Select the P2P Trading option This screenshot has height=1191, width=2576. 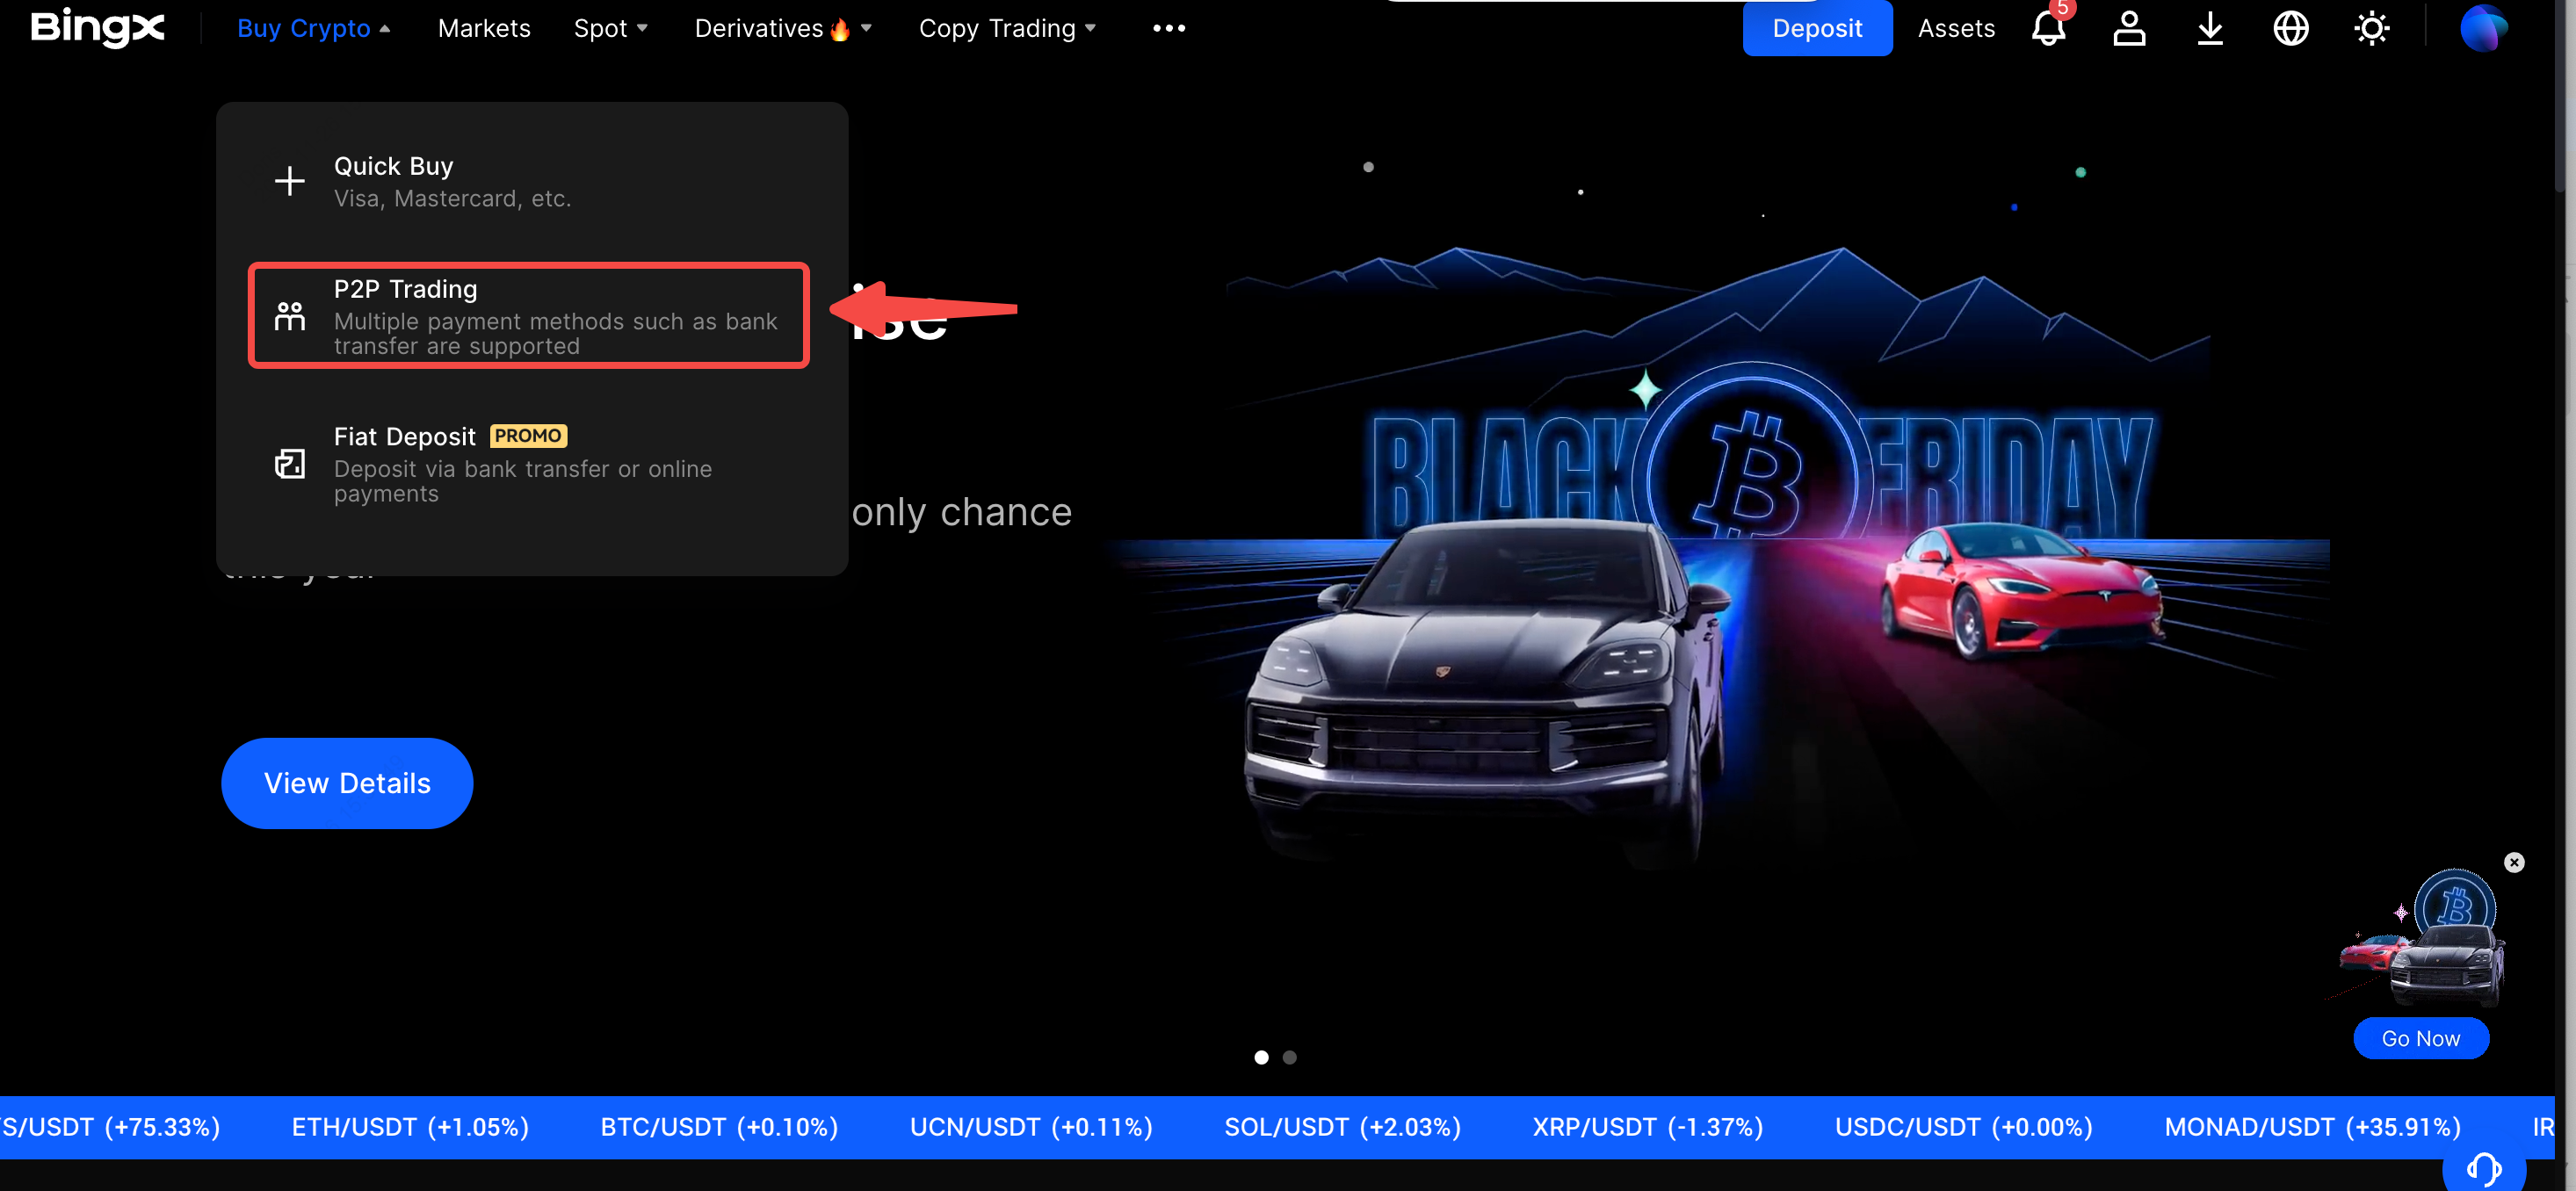click(x=528, y=315)
